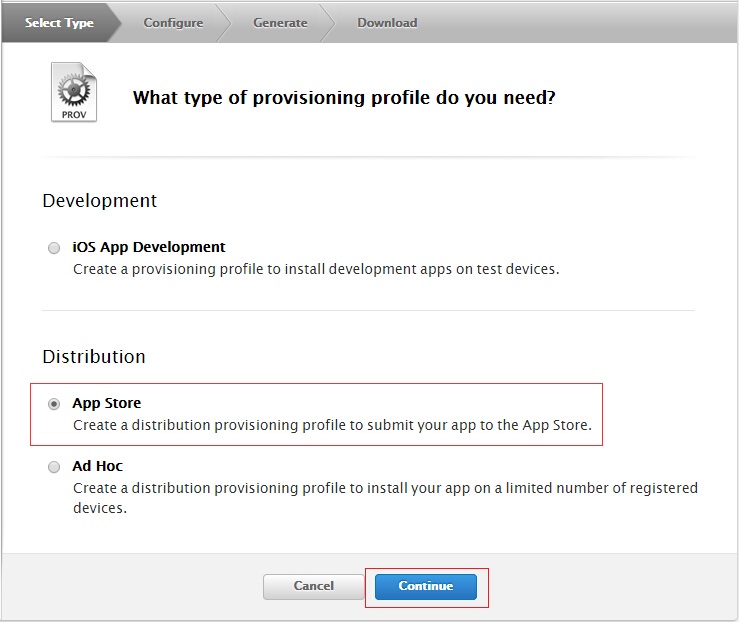
Task: Select the App Store radio button
Action: [54, 404]
